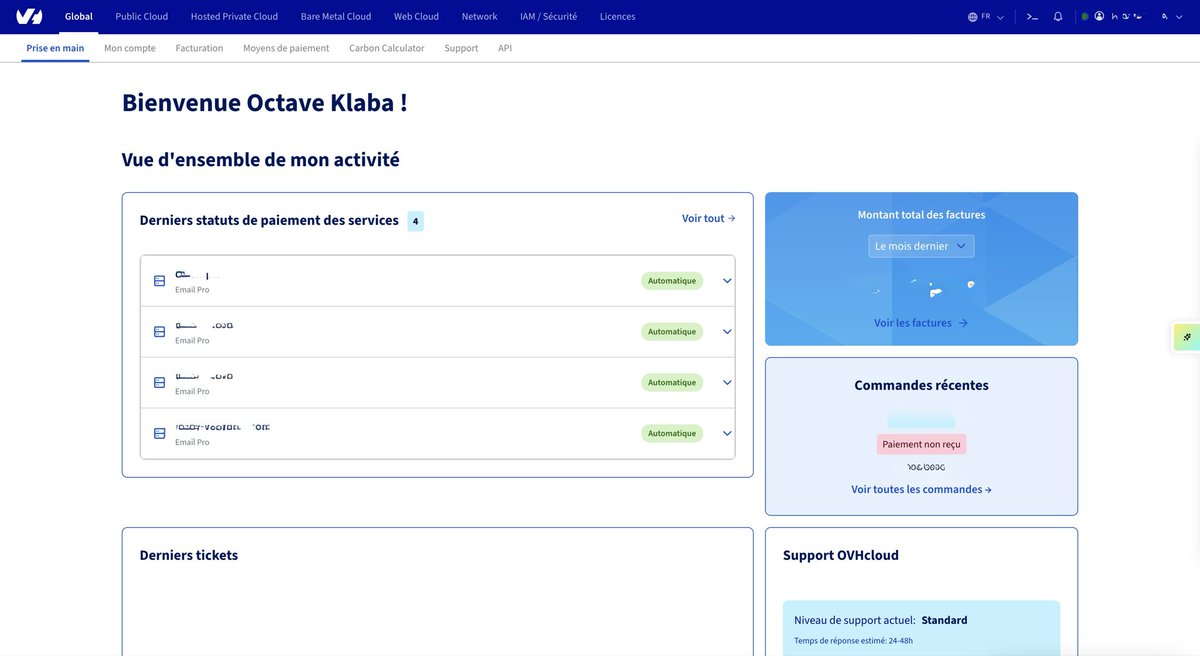
Task: Click the green status indicator in the top bar
Action: coord(1084,15)
